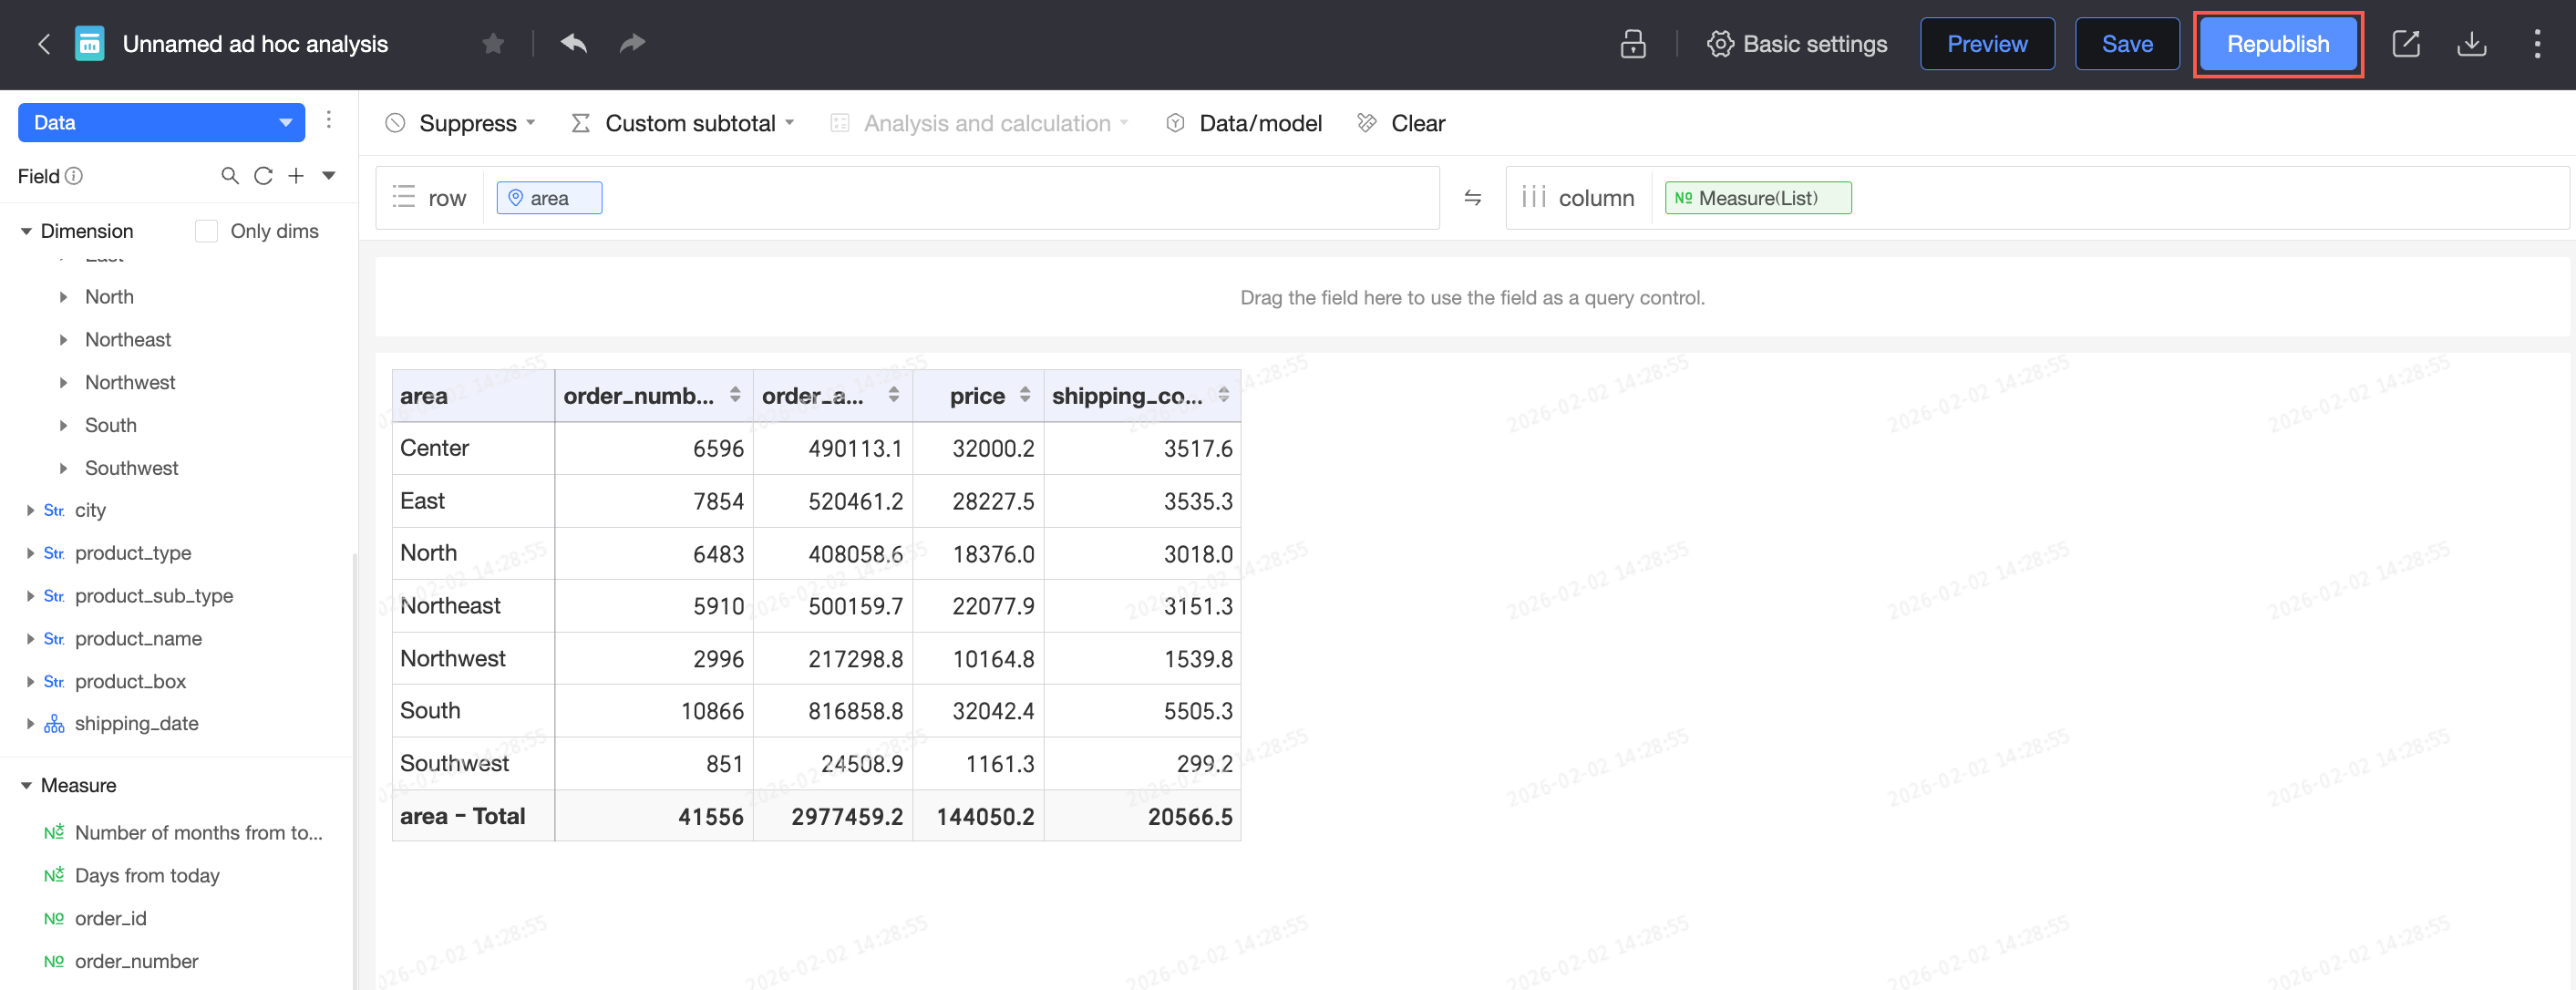The width and height of the screenshot is (2576, 990).
Task: Star the Unnamed ad hoc analysis
Action: [x=493, y=44]
